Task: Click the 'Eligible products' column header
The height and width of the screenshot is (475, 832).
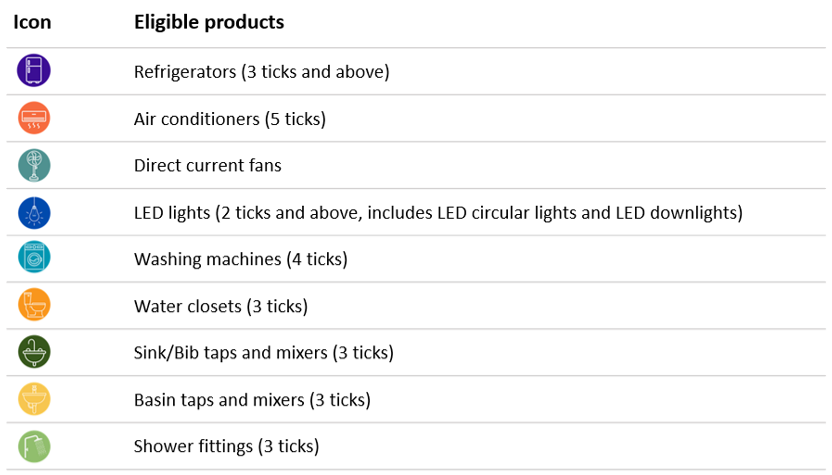Action: coord(209,22)
